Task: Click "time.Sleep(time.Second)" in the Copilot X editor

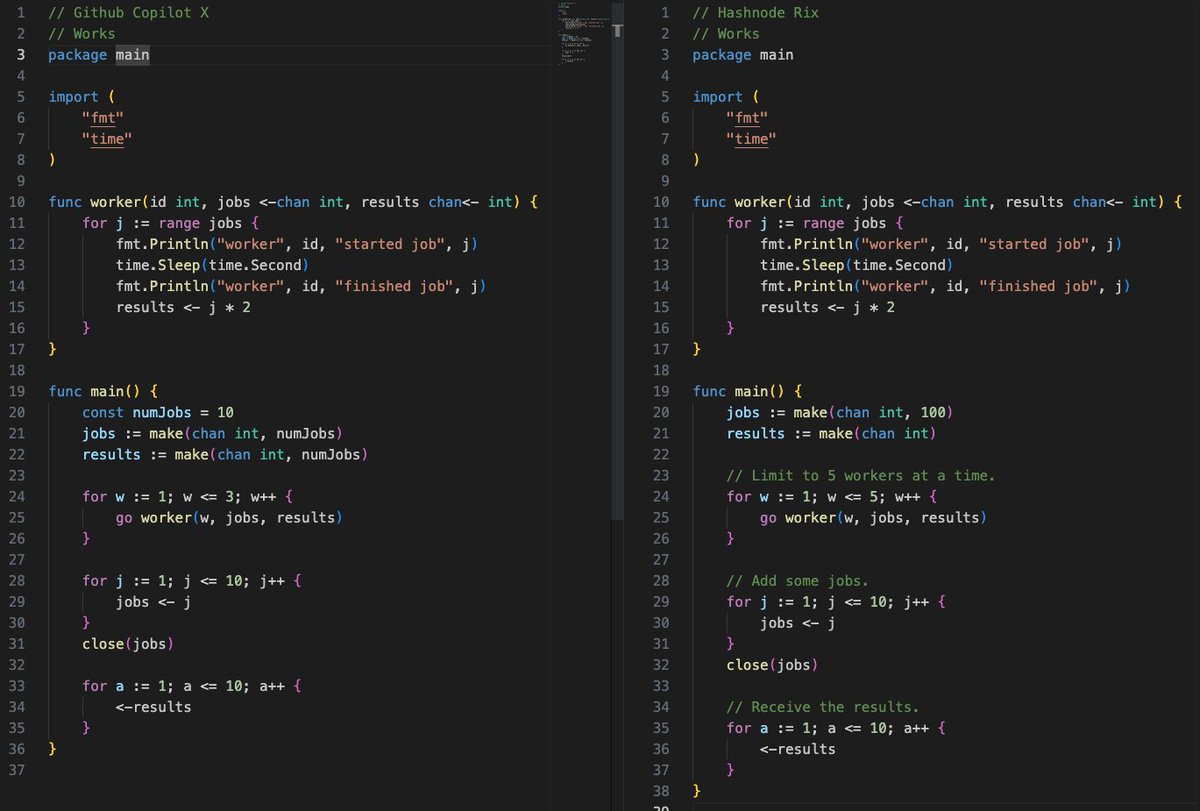Action: [x=211, y=265]
